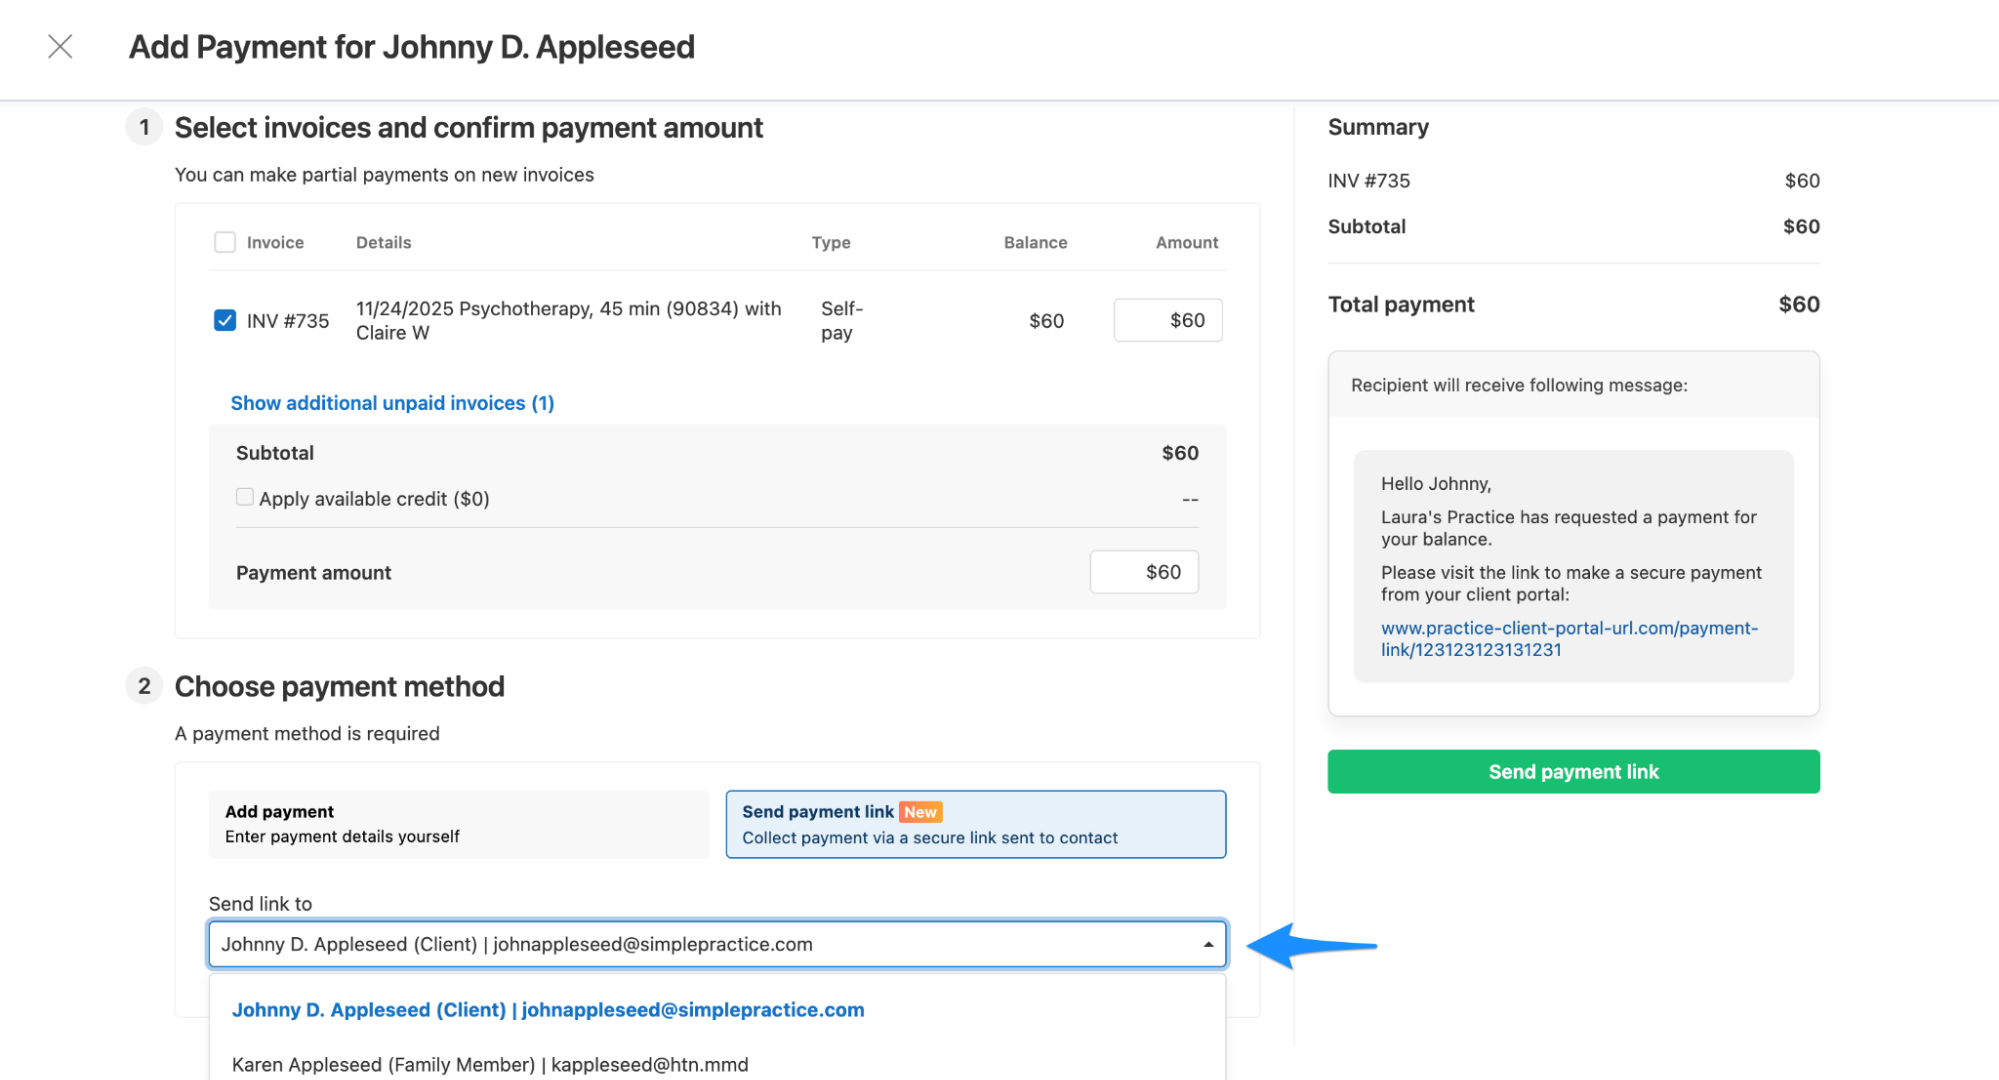This screenshot has width=1999, height=1080.
Task: Select the Add payment method tab
Action: (458, 824)
